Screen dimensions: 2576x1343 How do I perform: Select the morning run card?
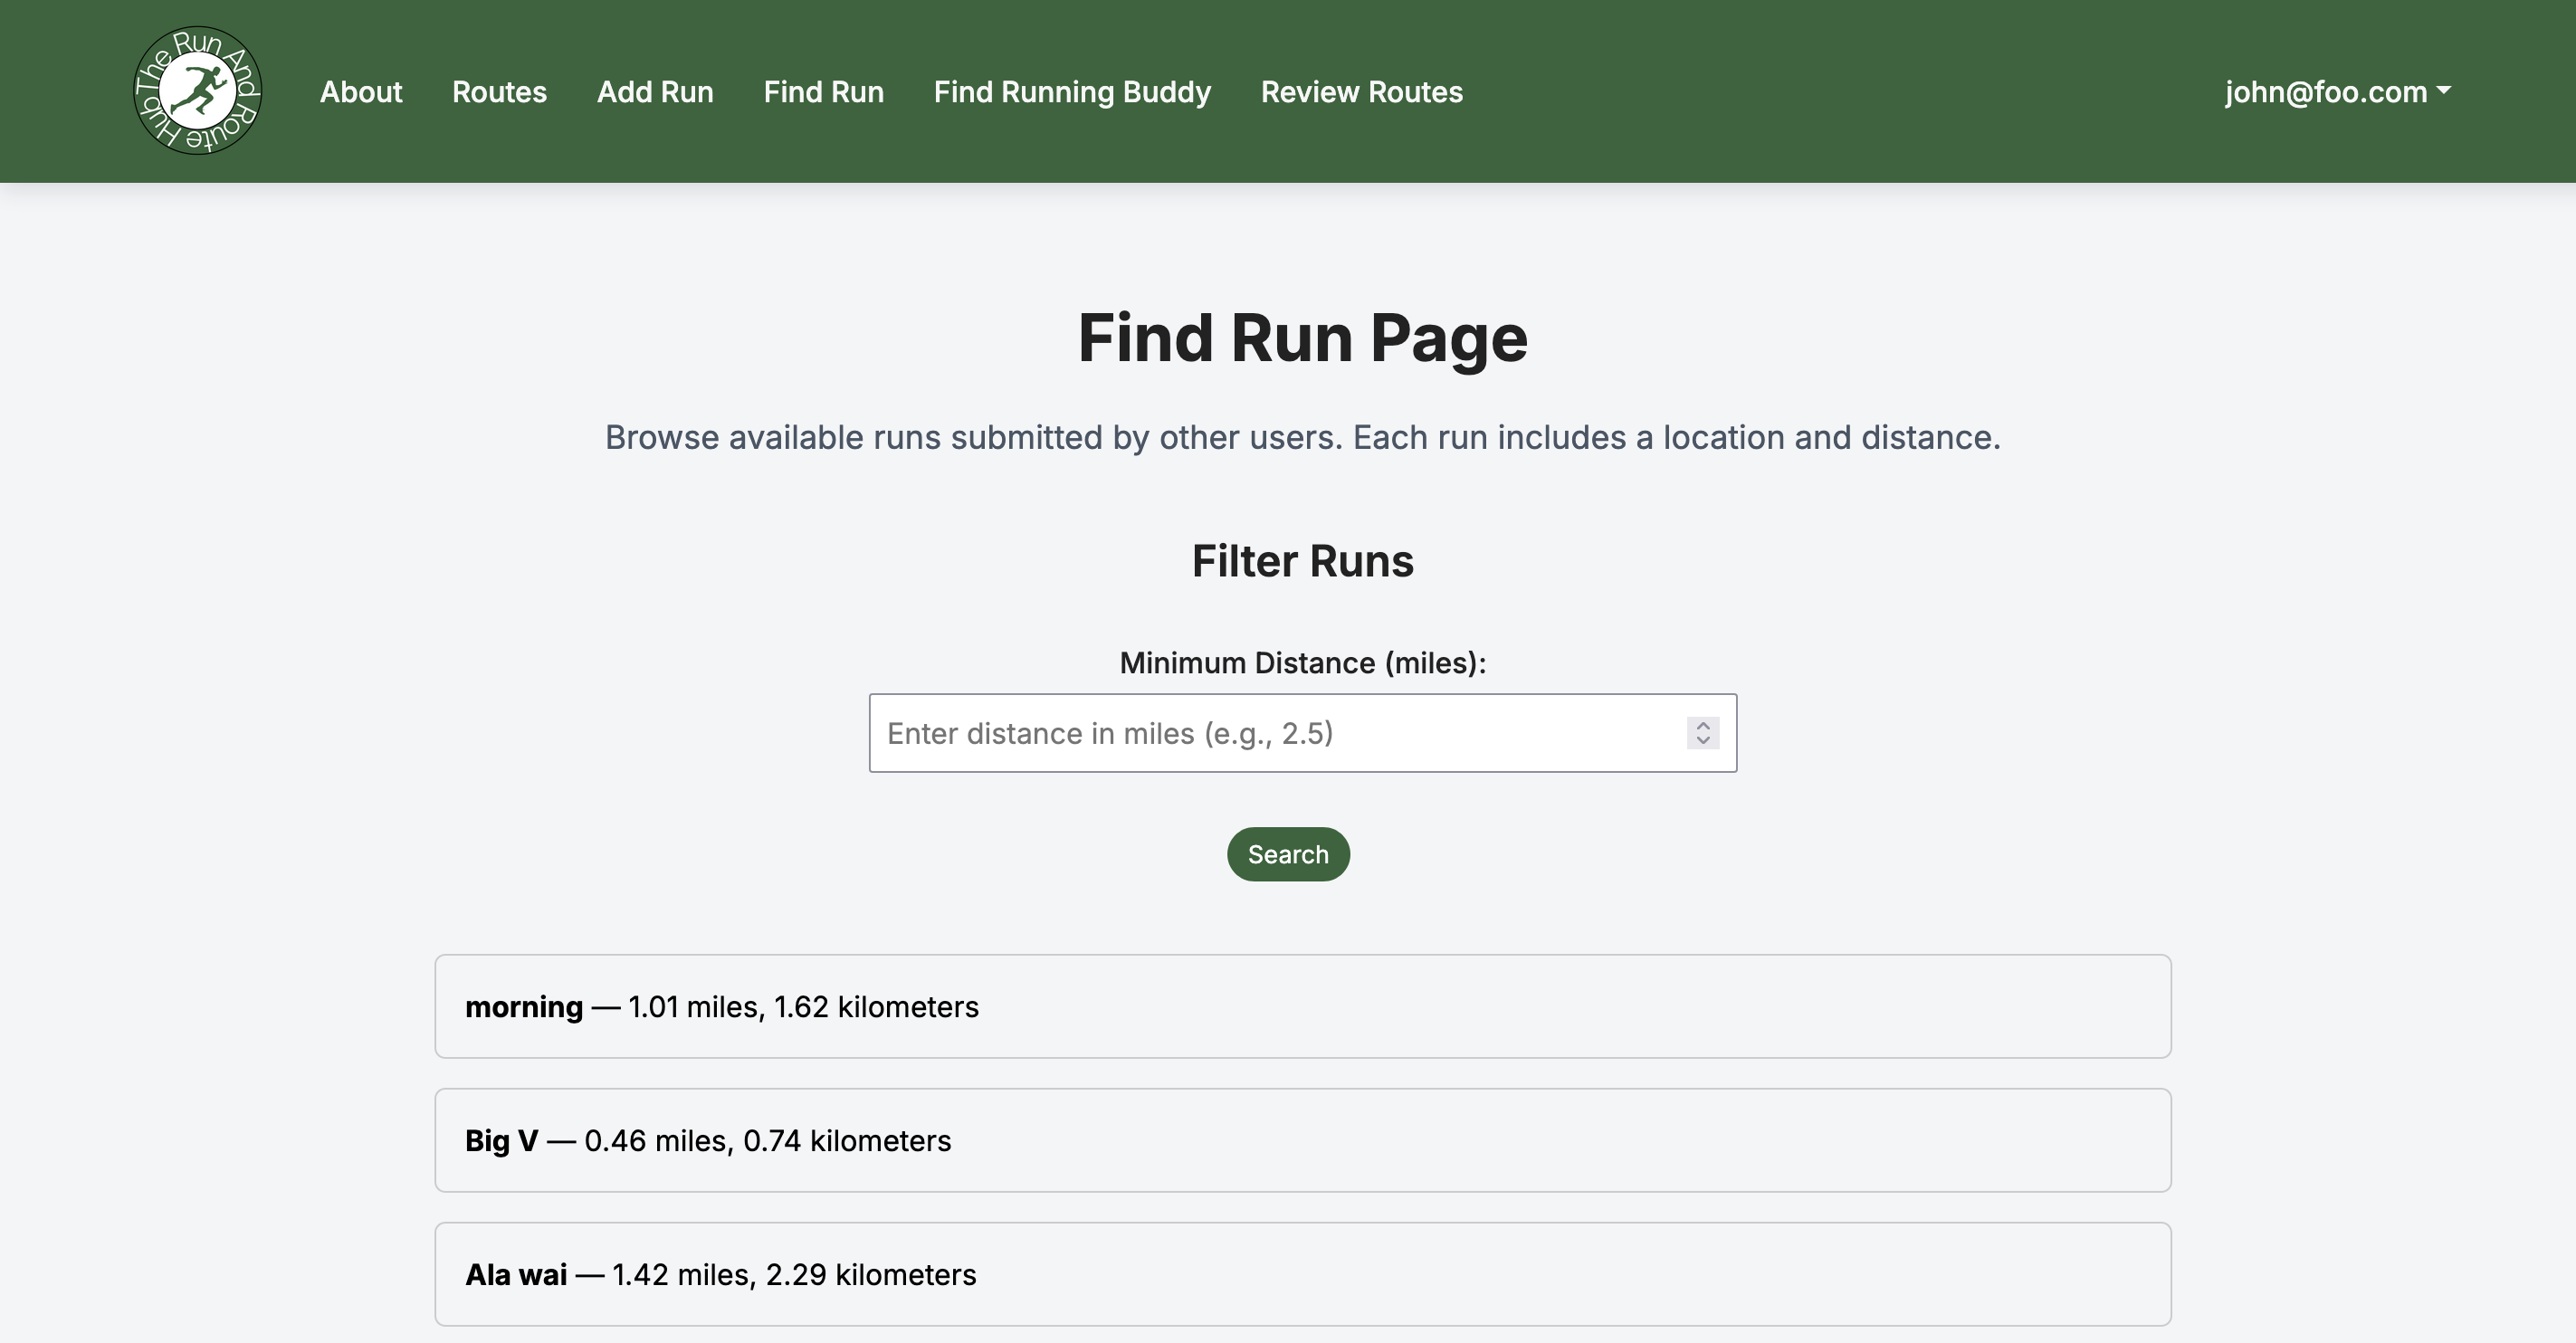pos(1302,1006)
